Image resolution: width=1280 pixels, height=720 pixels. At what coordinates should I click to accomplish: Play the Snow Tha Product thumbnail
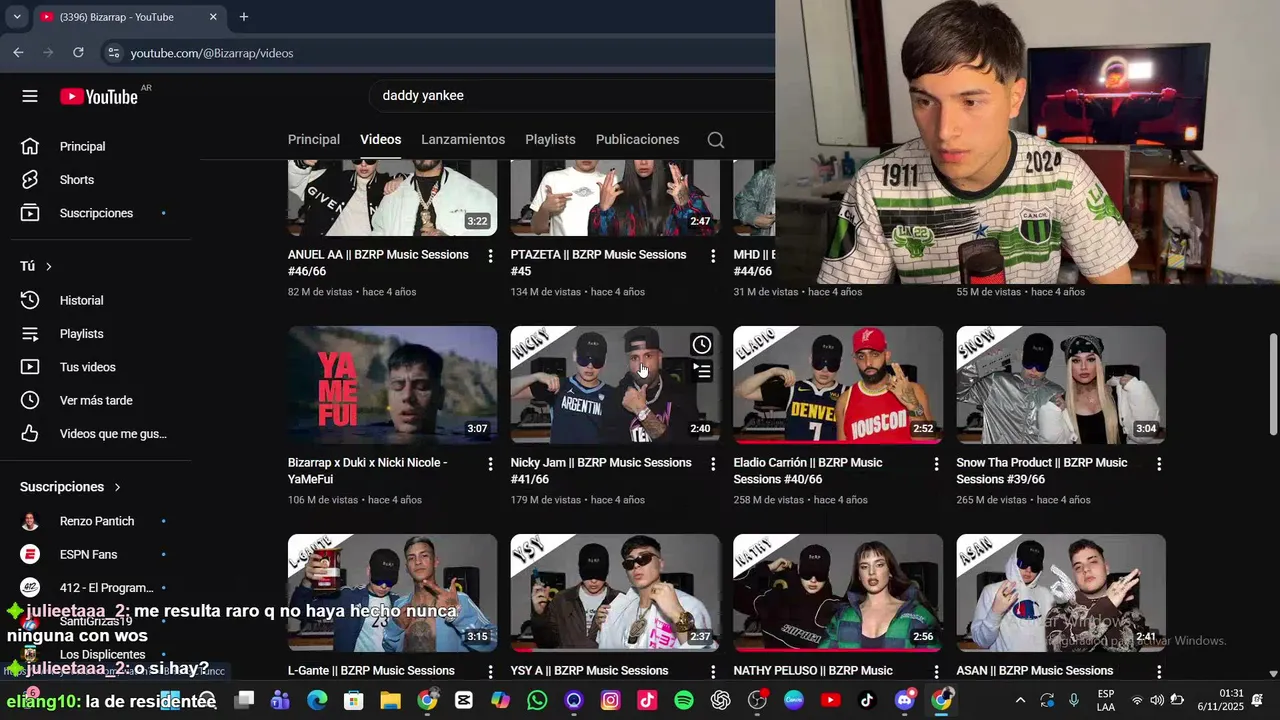[x=1061, y=385]
